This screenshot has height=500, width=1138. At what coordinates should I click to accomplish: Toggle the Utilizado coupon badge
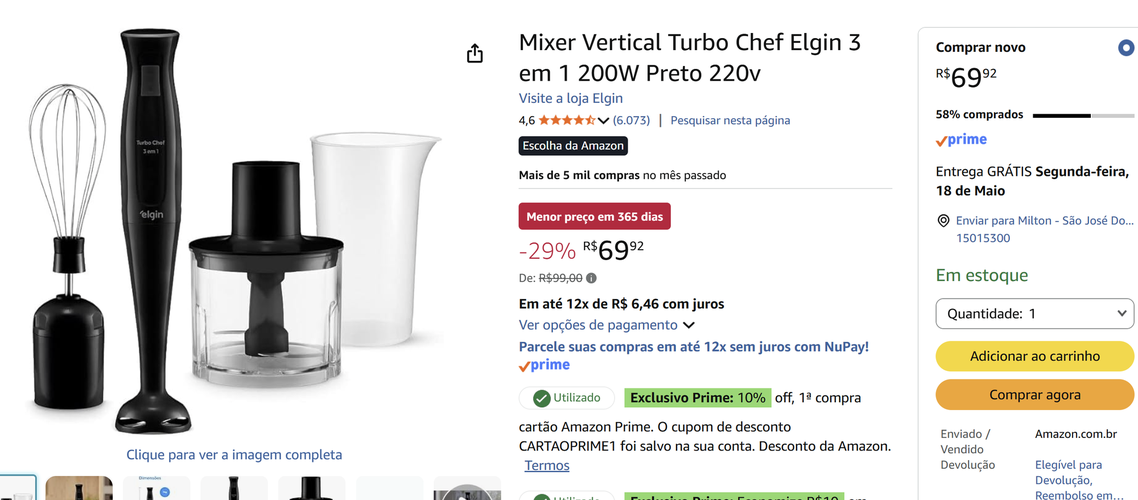point(567,398)
